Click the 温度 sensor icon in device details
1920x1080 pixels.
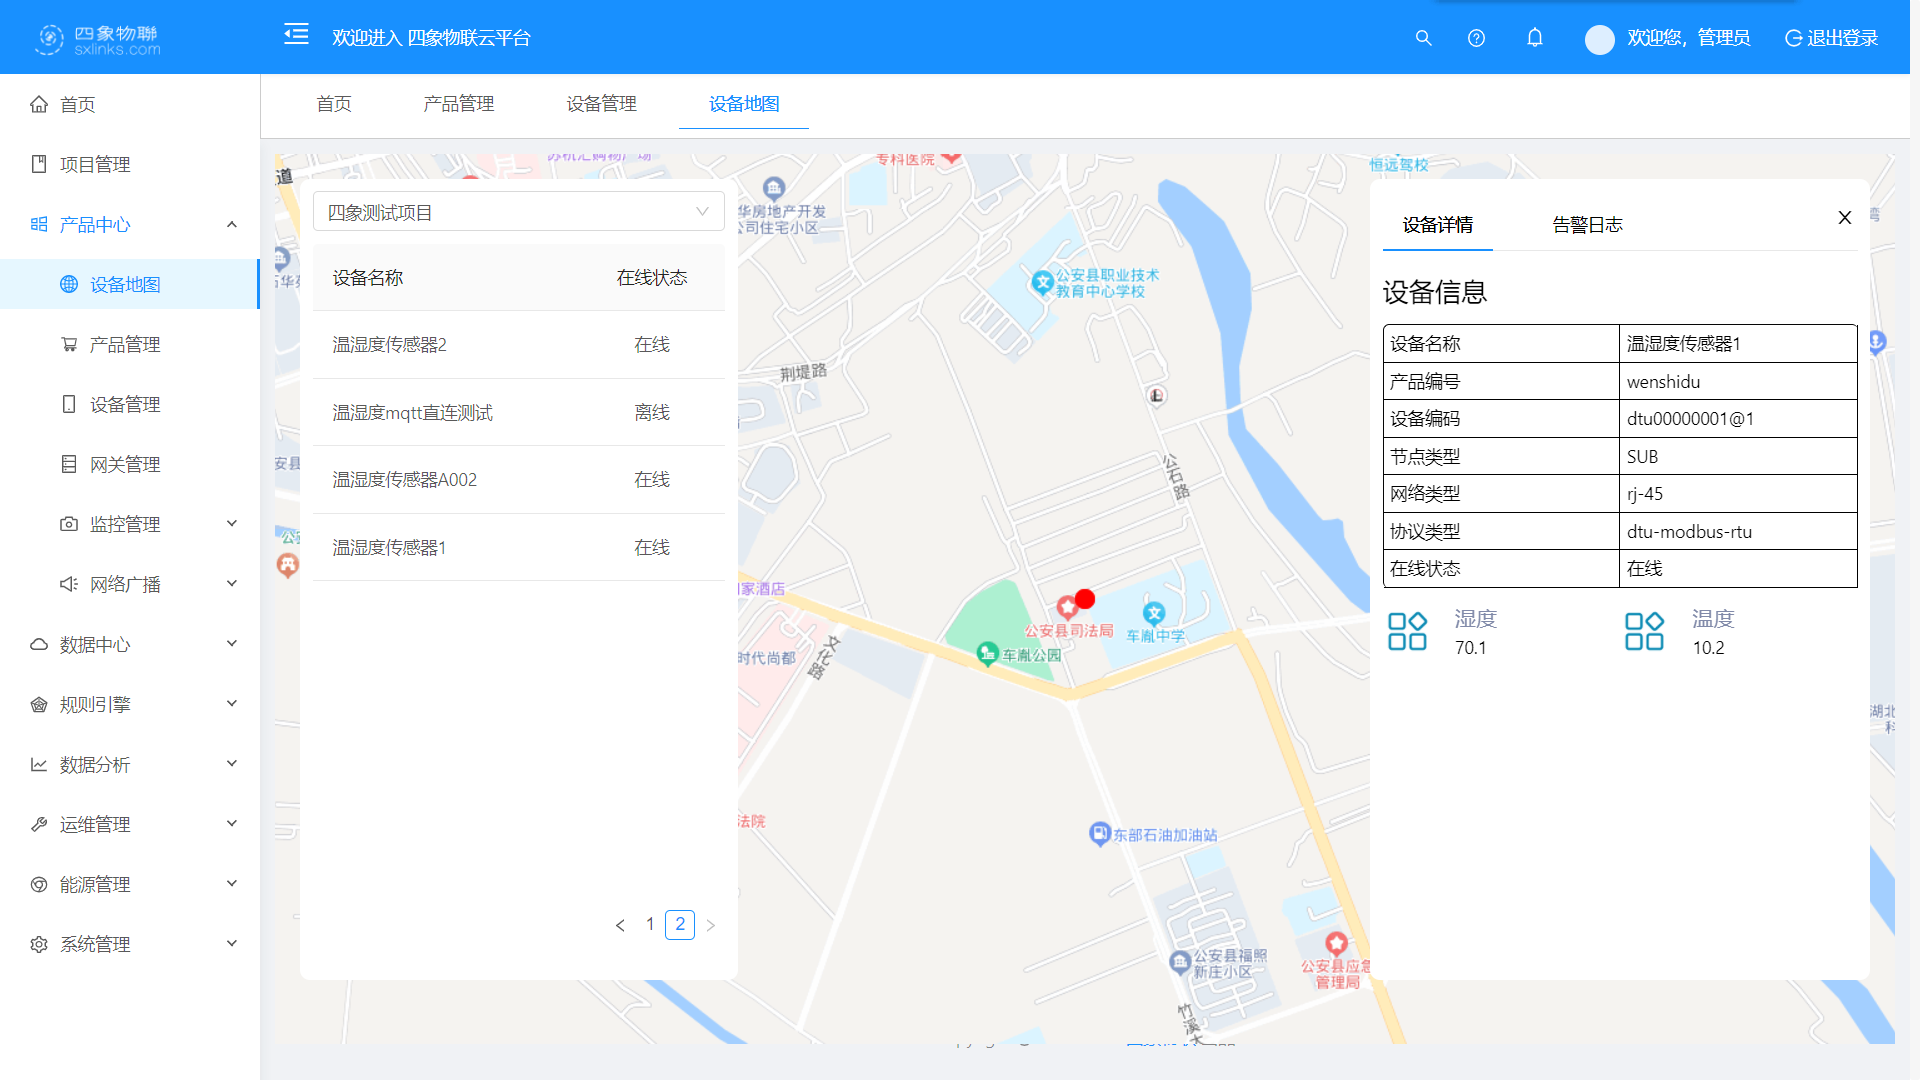pyautogui.click(x=1642, y=630)
